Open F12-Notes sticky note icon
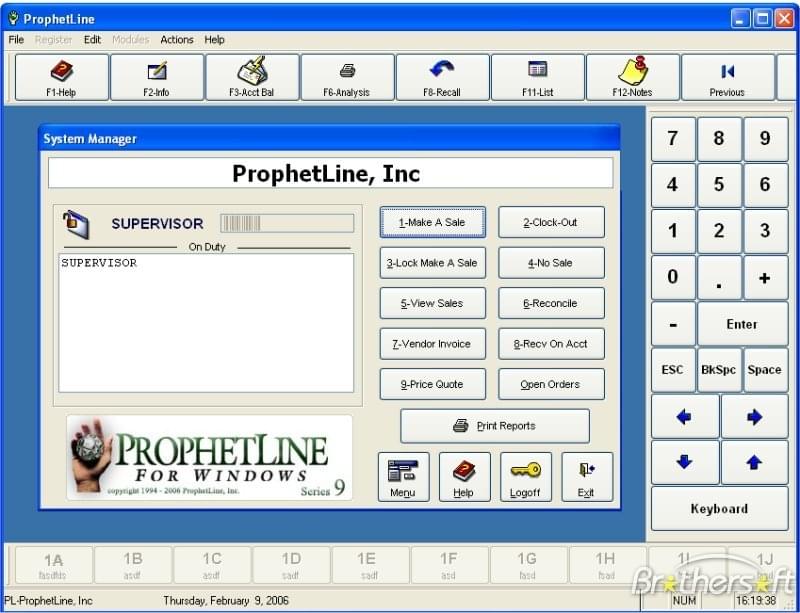800x613 pixels. tap(633, 77)
